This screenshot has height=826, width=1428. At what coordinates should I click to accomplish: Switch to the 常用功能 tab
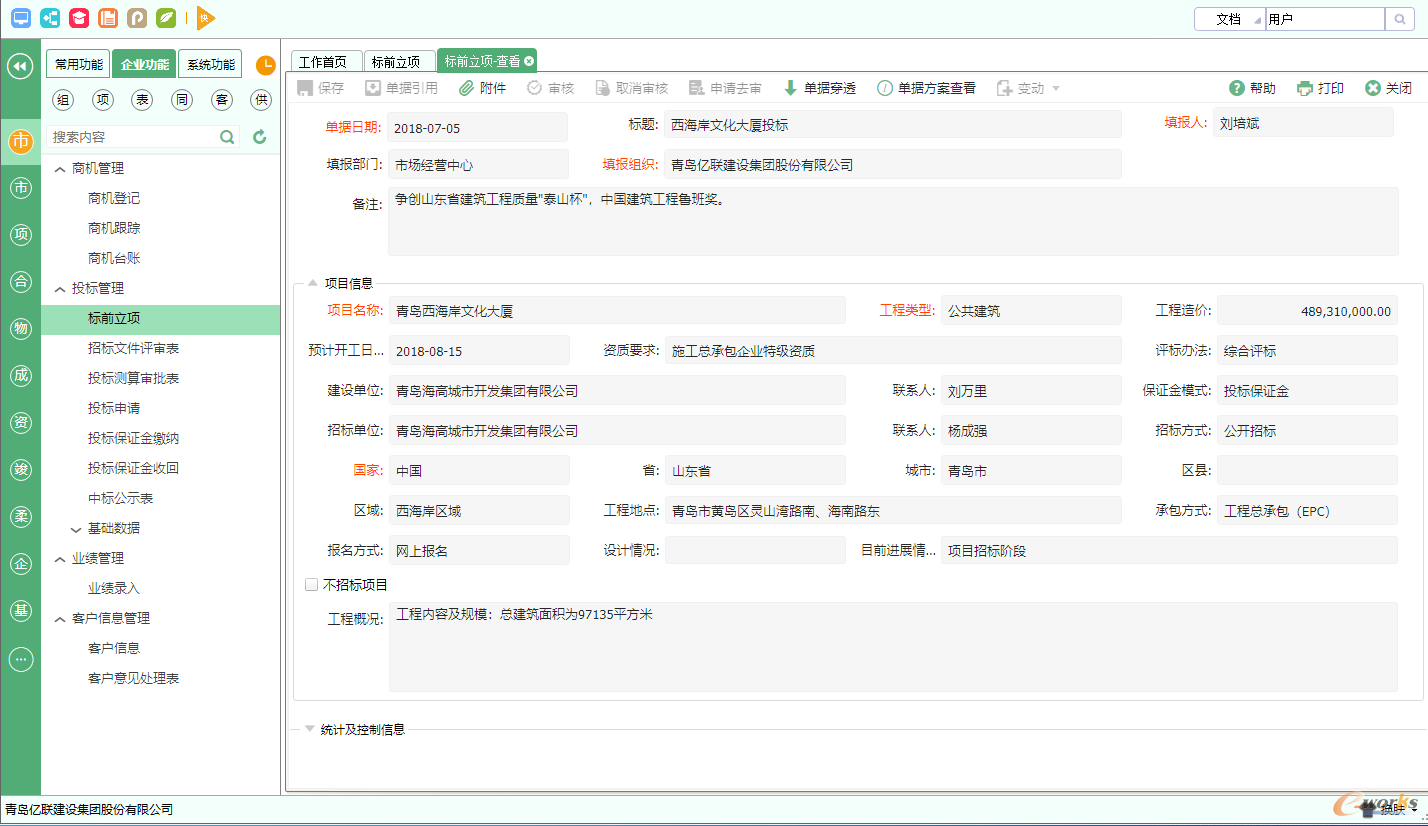point(78,64)
